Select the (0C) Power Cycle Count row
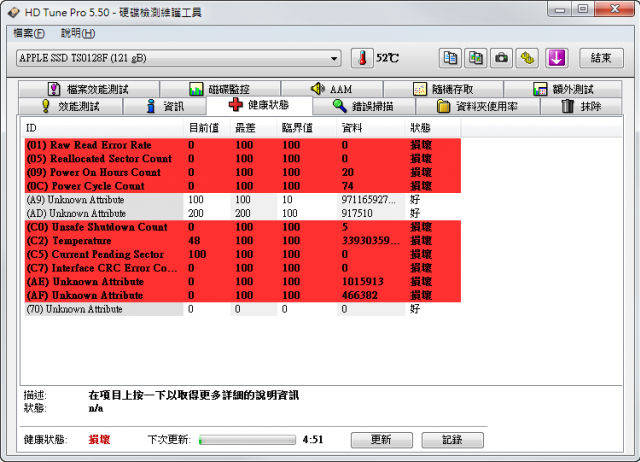640x462 pixels. pyautogui.click(x=242, y=186)
